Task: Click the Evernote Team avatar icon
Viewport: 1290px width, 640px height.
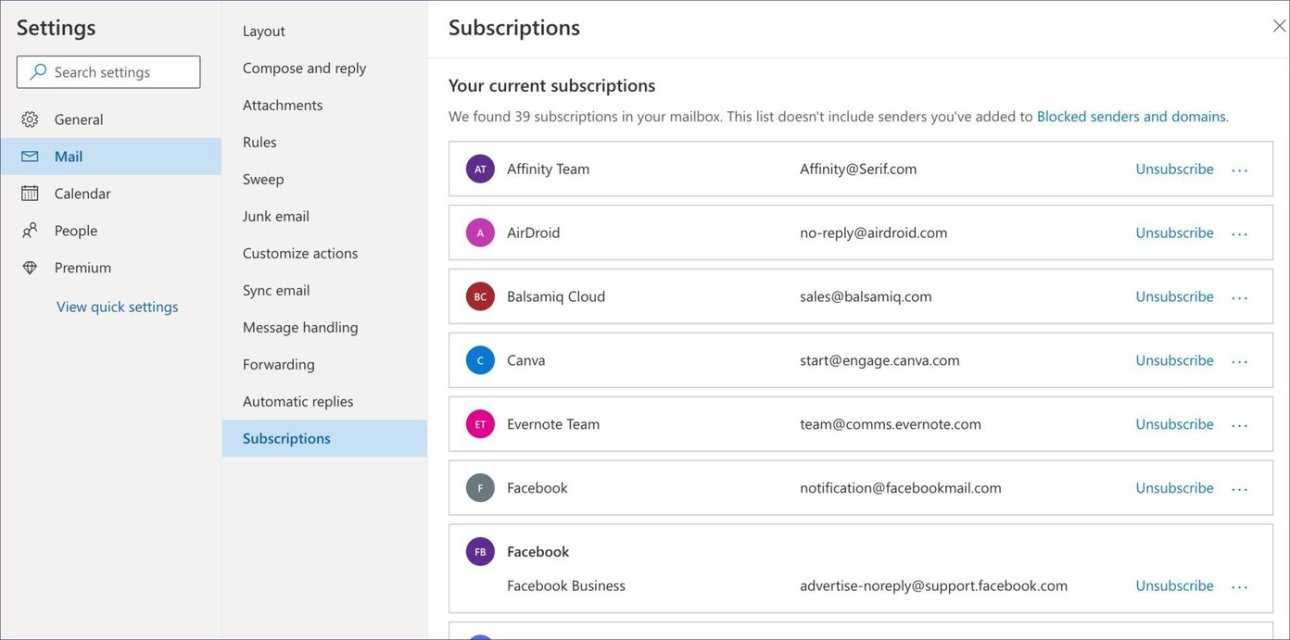Action: point(480,424)
